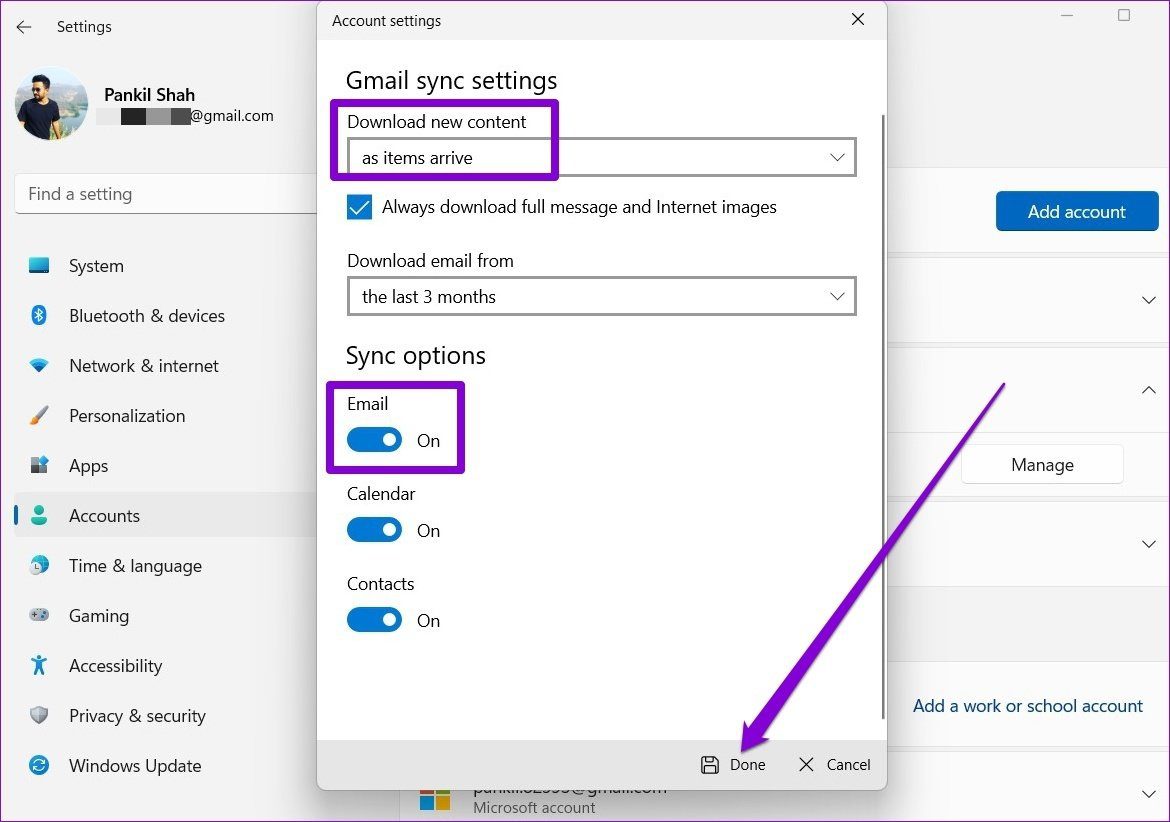Expand the section below Add account
This screenshot has width=1170, height=822.
1149,300
